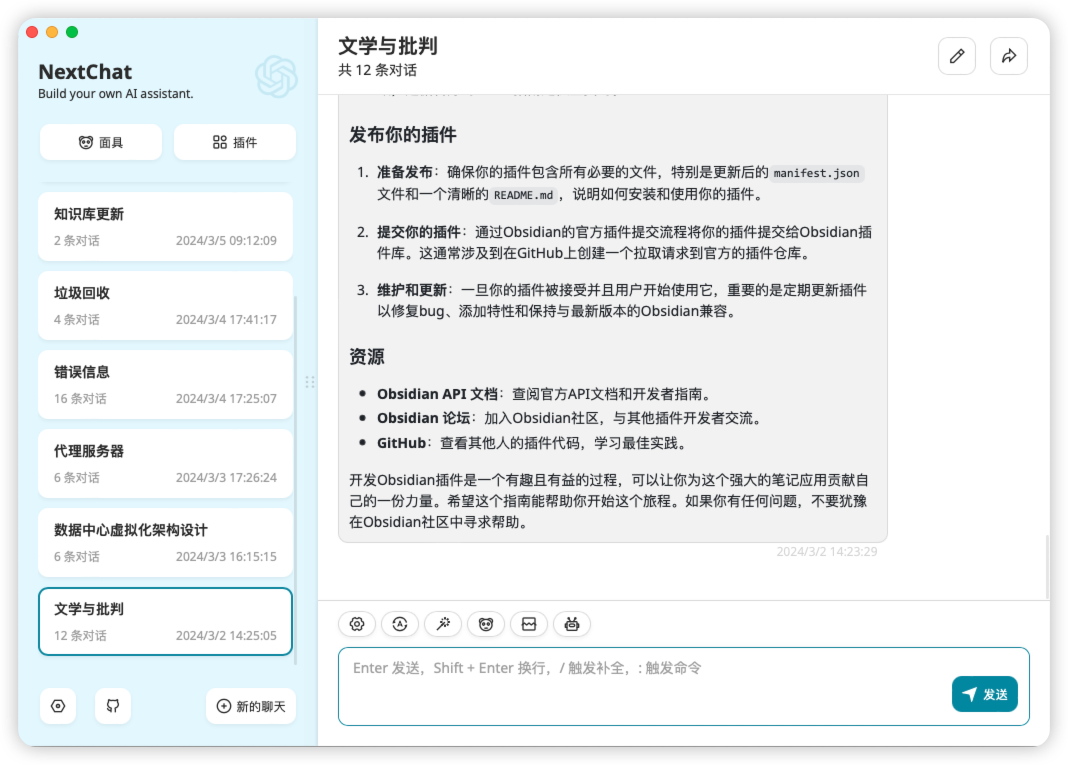Send the message with 发送 button

point(984,694)
